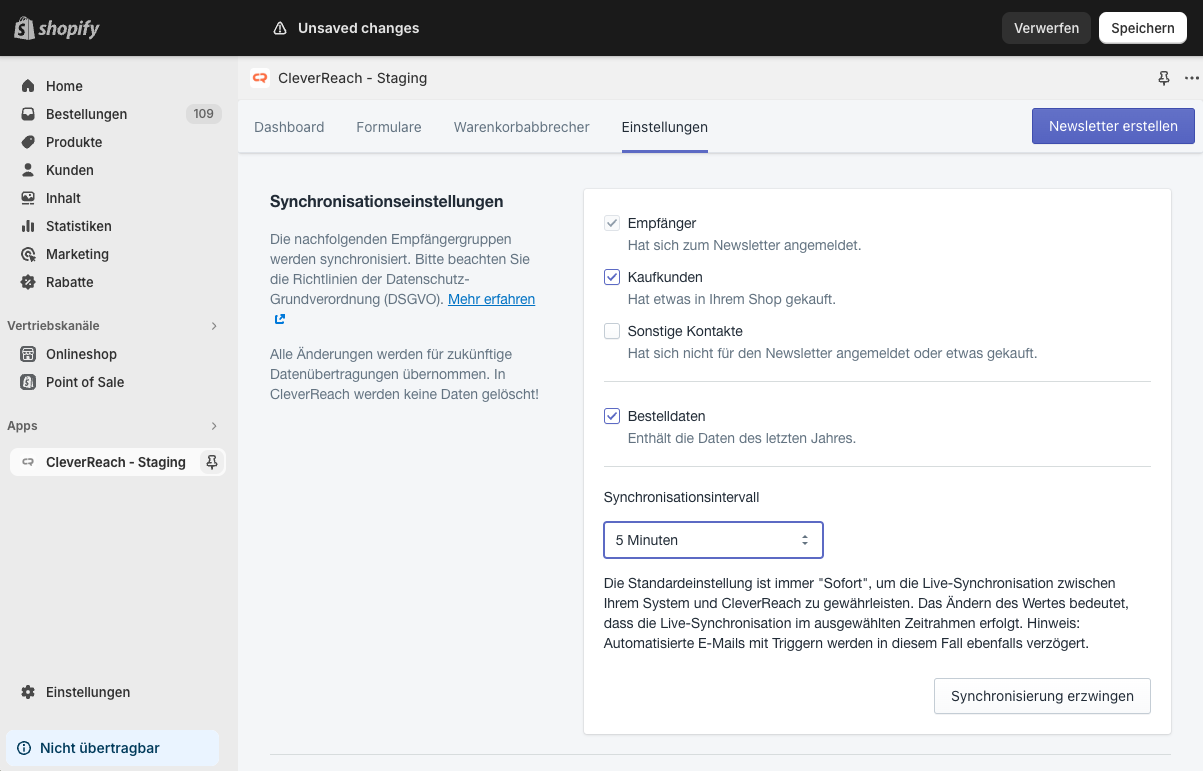Screen dimensions: 1203x771
Task: Click the Verwerfen button
Action: click(x=1046, y=28)
